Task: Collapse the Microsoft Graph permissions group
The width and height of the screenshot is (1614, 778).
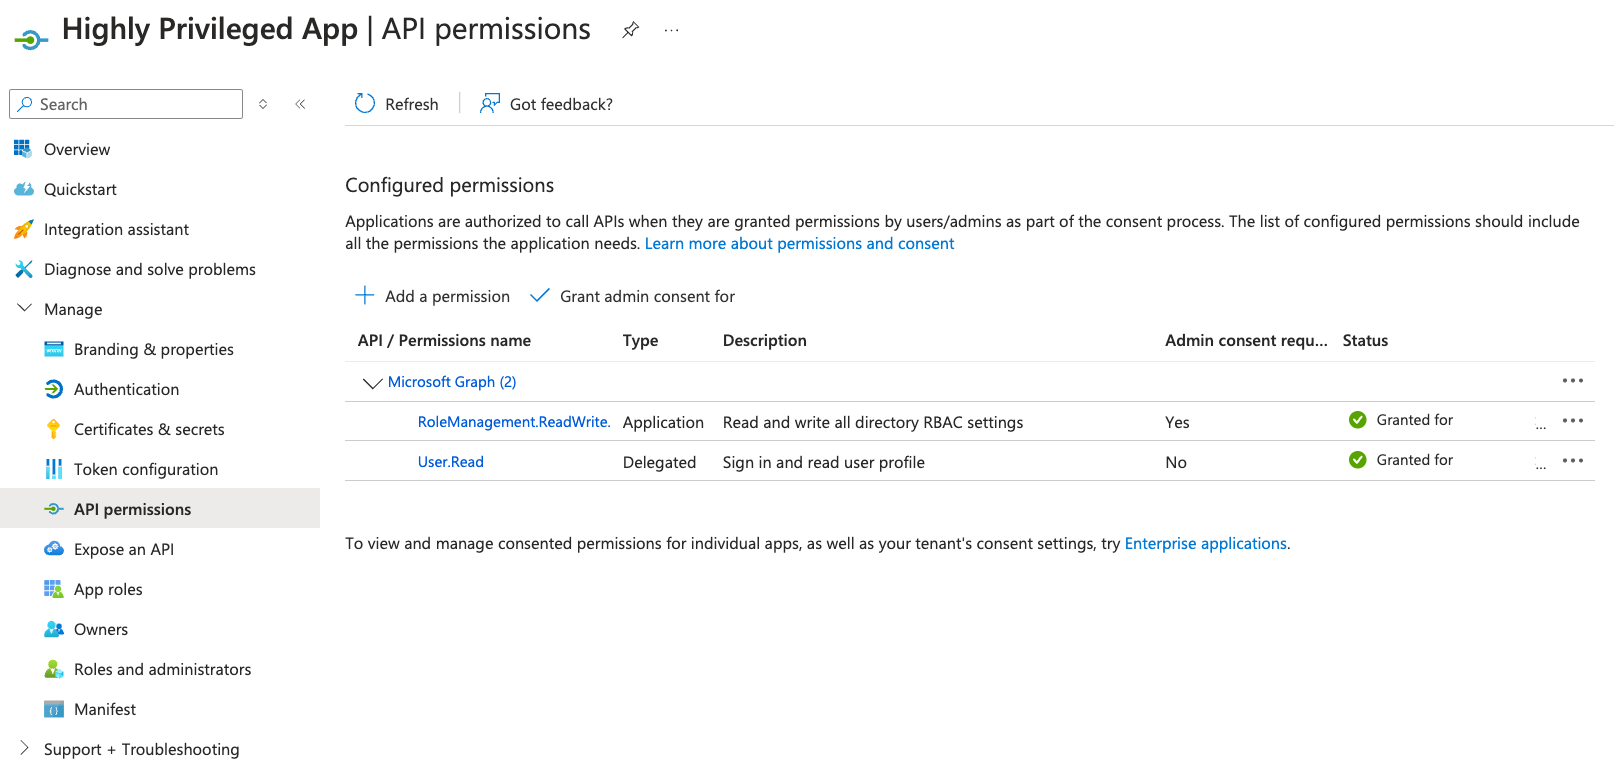Action: pyautogui.click(x=372, y=382)
